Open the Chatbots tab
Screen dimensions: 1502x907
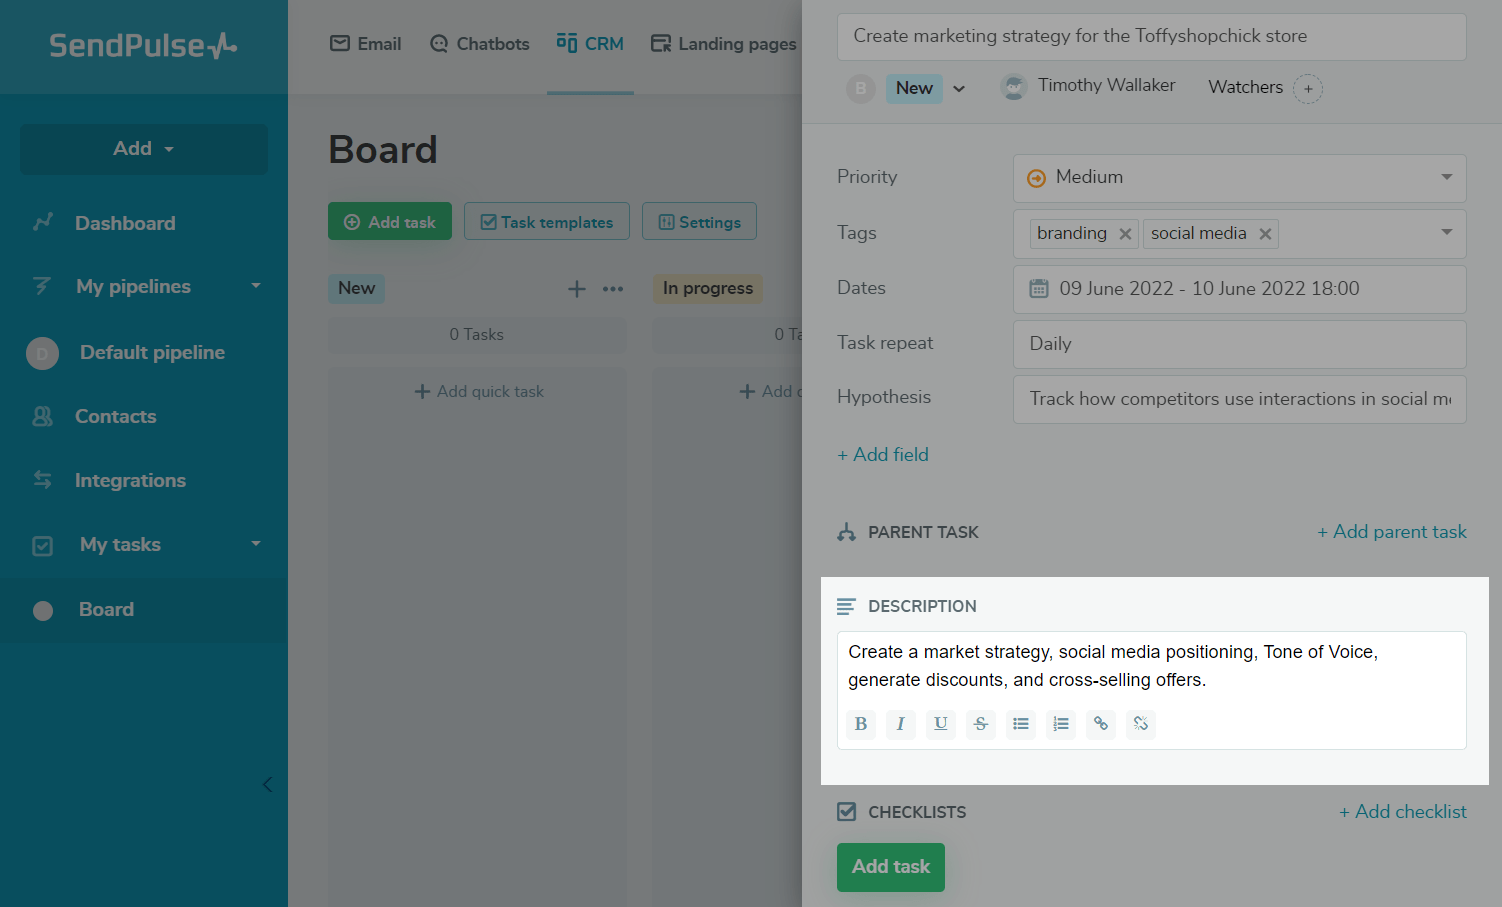pyautogui.click(x=479, y=44)
